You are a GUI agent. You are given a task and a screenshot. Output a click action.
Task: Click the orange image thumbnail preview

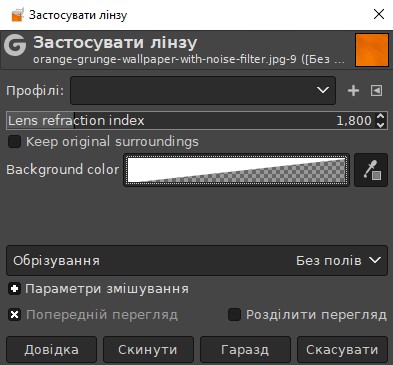[372, 50]
